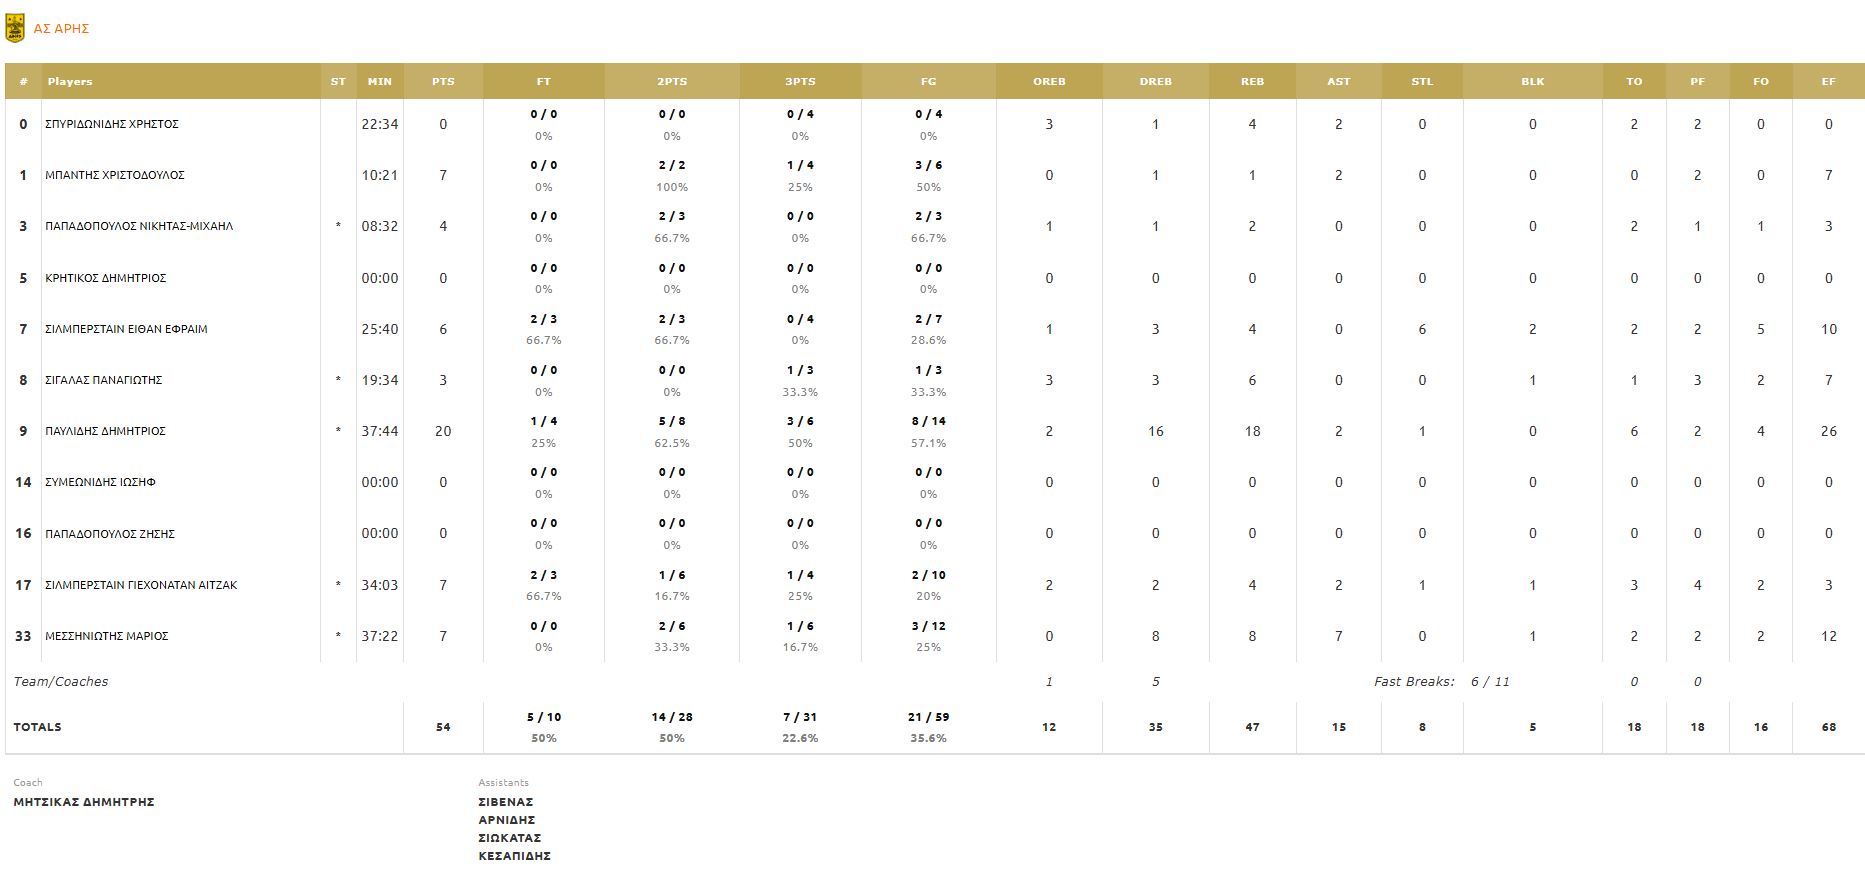Open the ΑΣ ΑΡΗΣ team name link
This screenshot has height=872, width=1865.
(x=61, y=29)
